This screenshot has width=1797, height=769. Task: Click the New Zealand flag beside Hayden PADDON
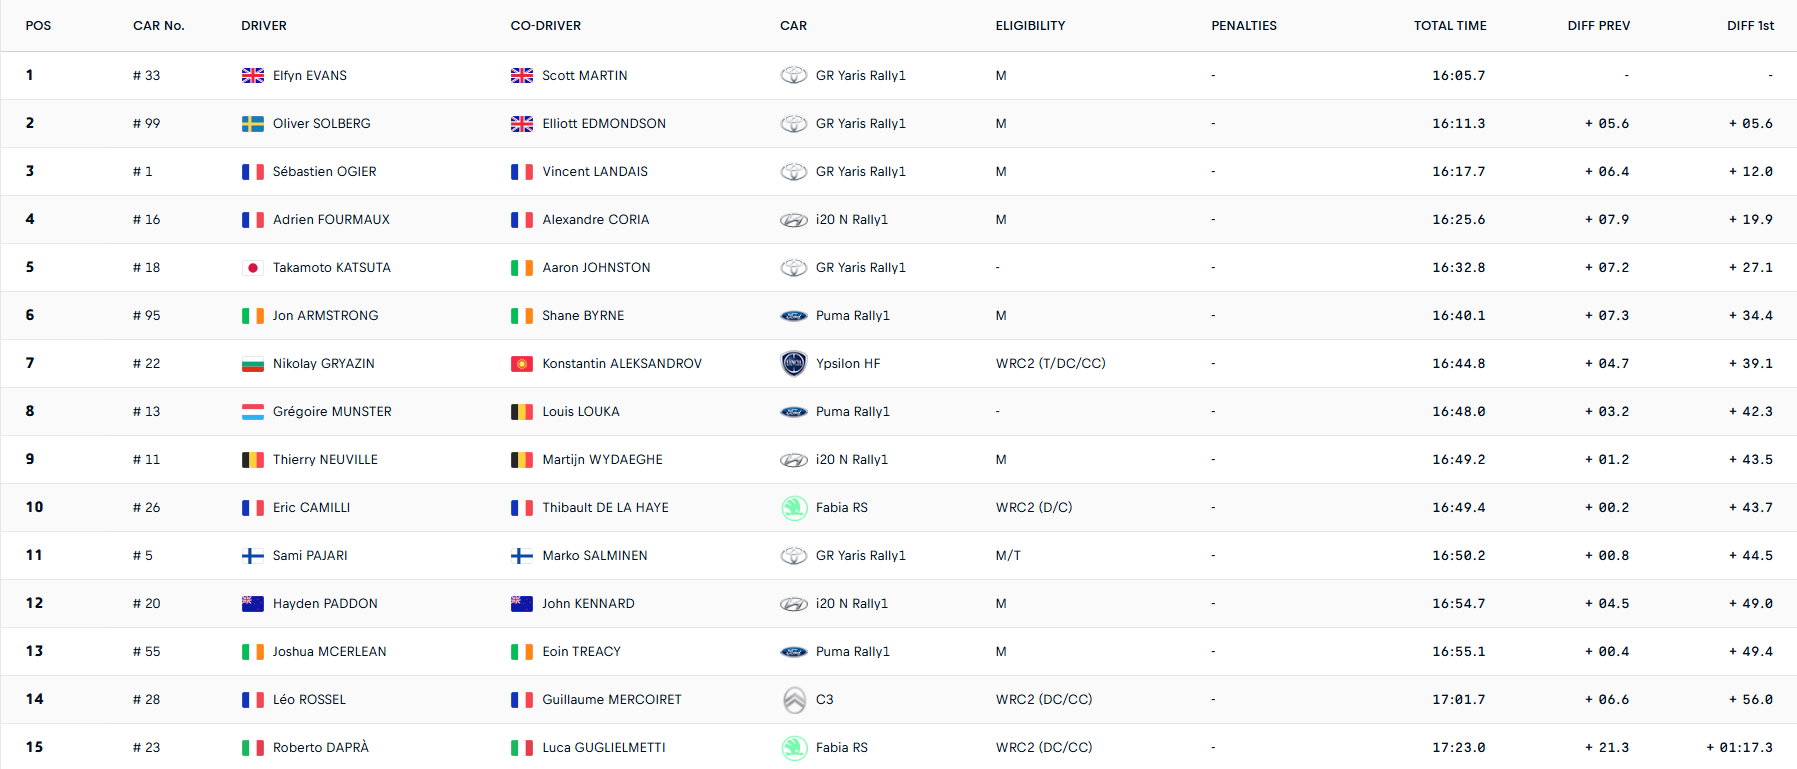click(253, 604)
